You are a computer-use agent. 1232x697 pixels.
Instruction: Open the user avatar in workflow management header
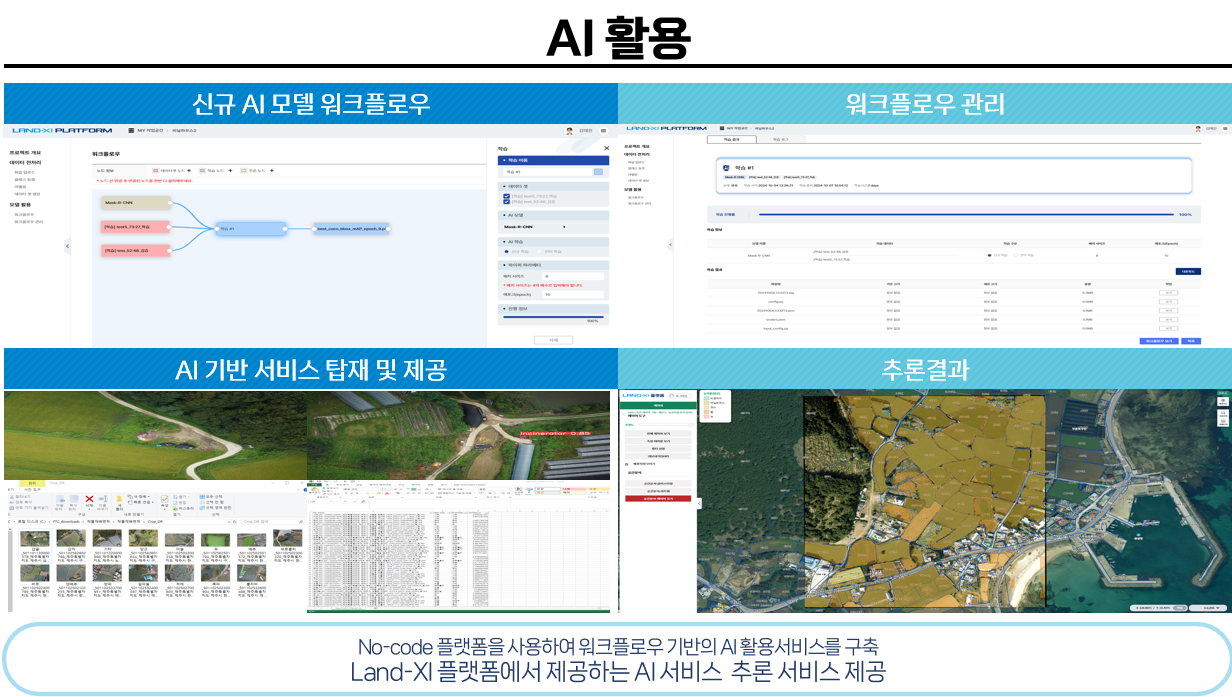click(x=1197, y=129)
